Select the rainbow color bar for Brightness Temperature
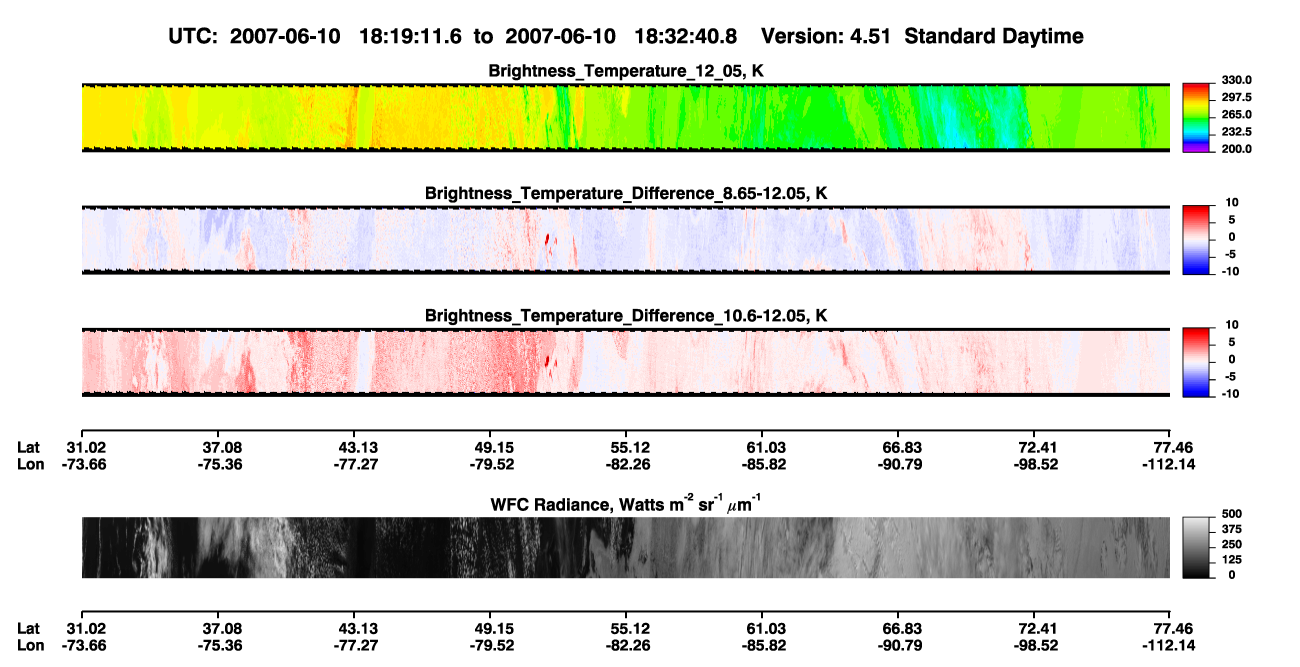 [x=1196, y=118]
